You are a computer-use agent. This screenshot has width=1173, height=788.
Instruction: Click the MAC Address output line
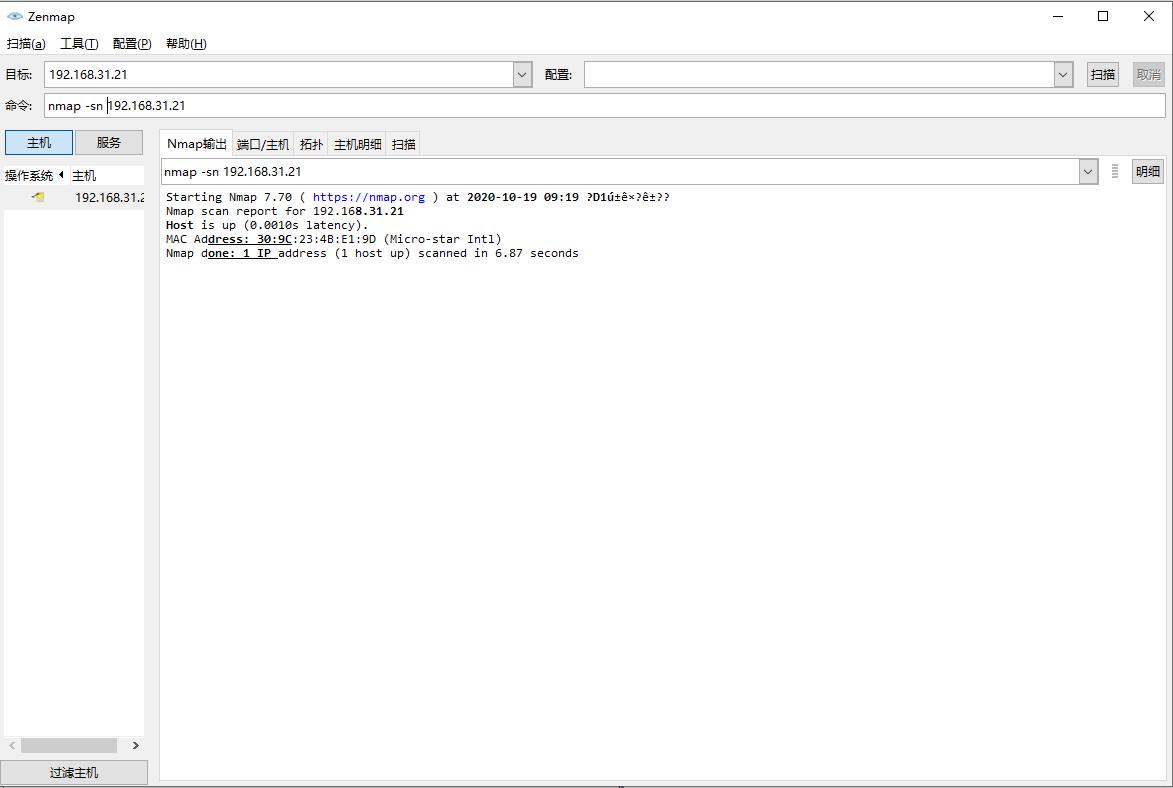coord(334,239)
